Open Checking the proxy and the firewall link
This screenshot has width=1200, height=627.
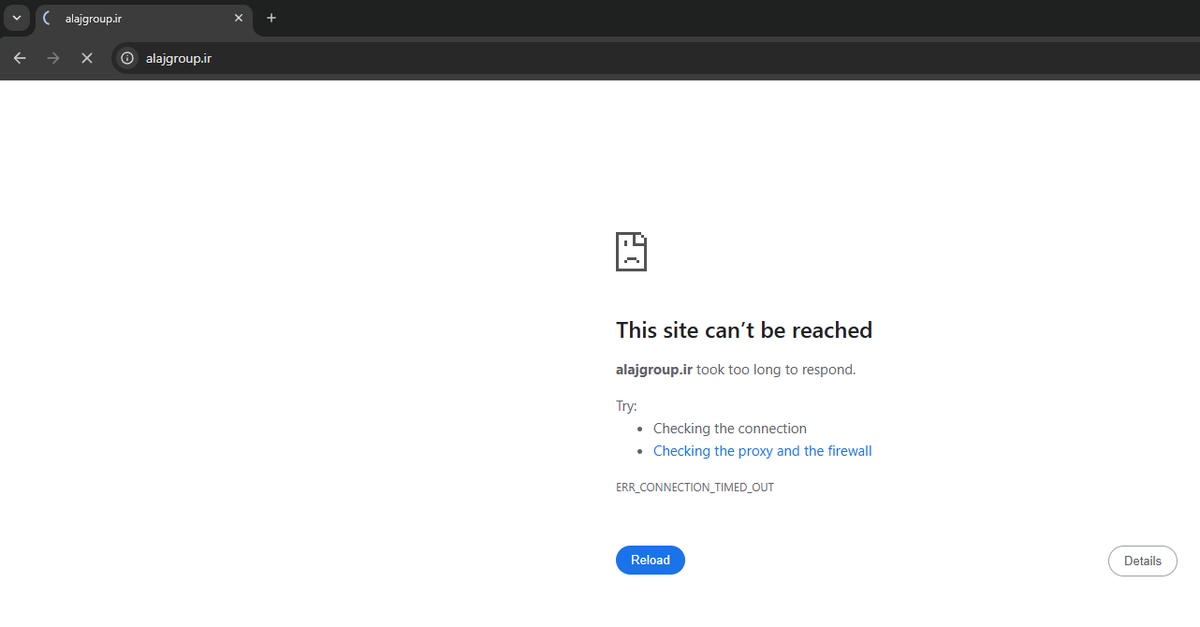762,451
